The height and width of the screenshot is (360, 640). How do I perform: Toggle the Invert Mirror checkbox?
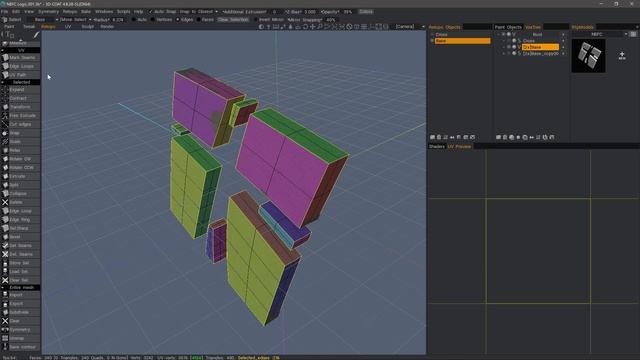coord(256,20)
